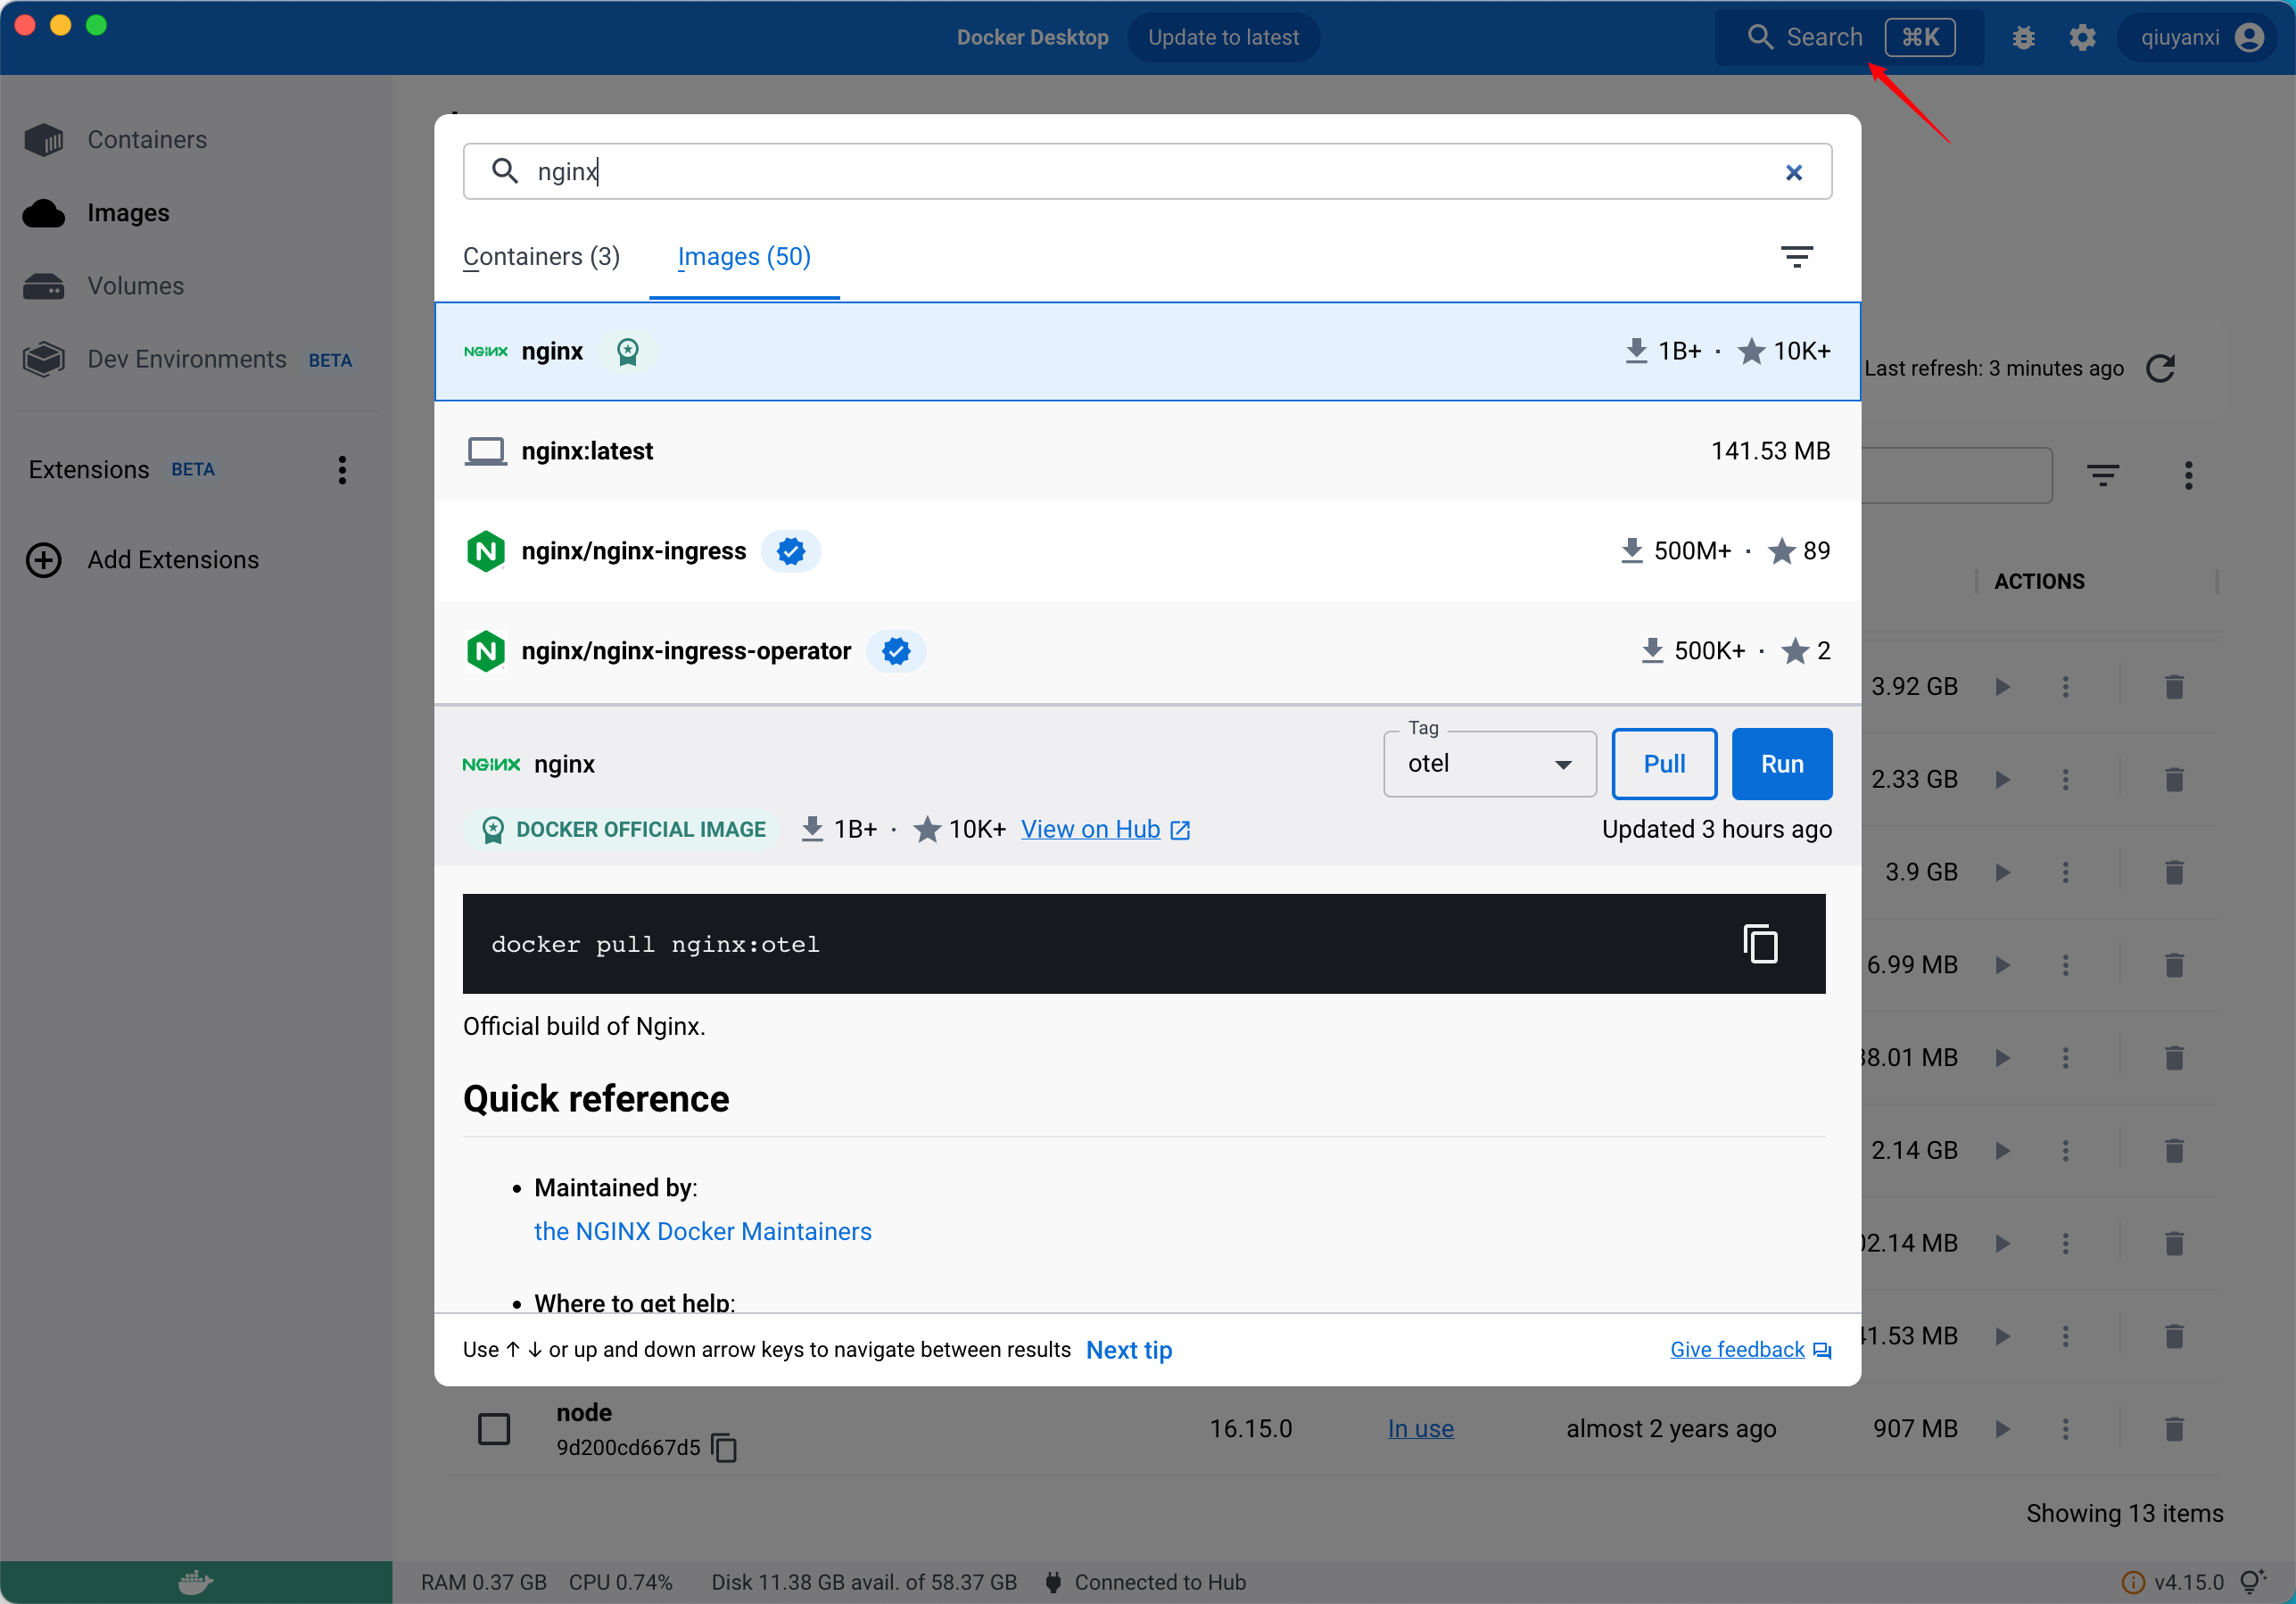Switch to the Images (50) tab

pos(744,257)
